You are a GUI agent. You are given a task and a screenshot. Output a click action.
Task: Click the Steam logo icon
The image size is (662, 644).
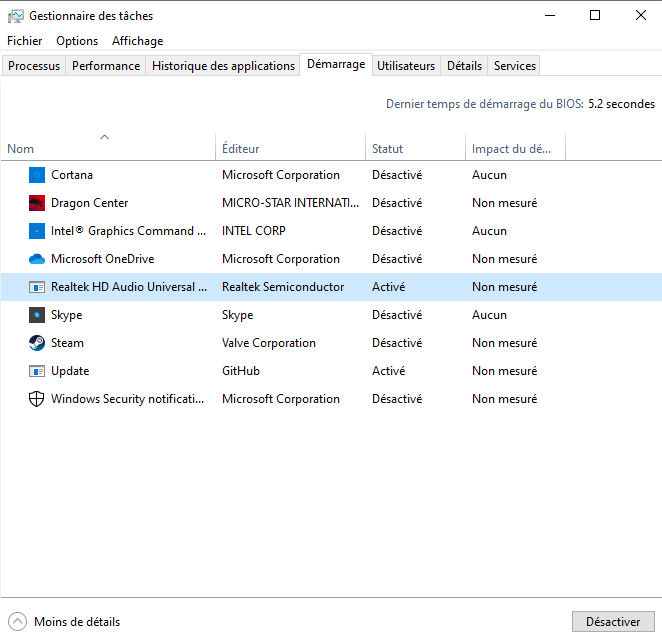tap(37, 343)
